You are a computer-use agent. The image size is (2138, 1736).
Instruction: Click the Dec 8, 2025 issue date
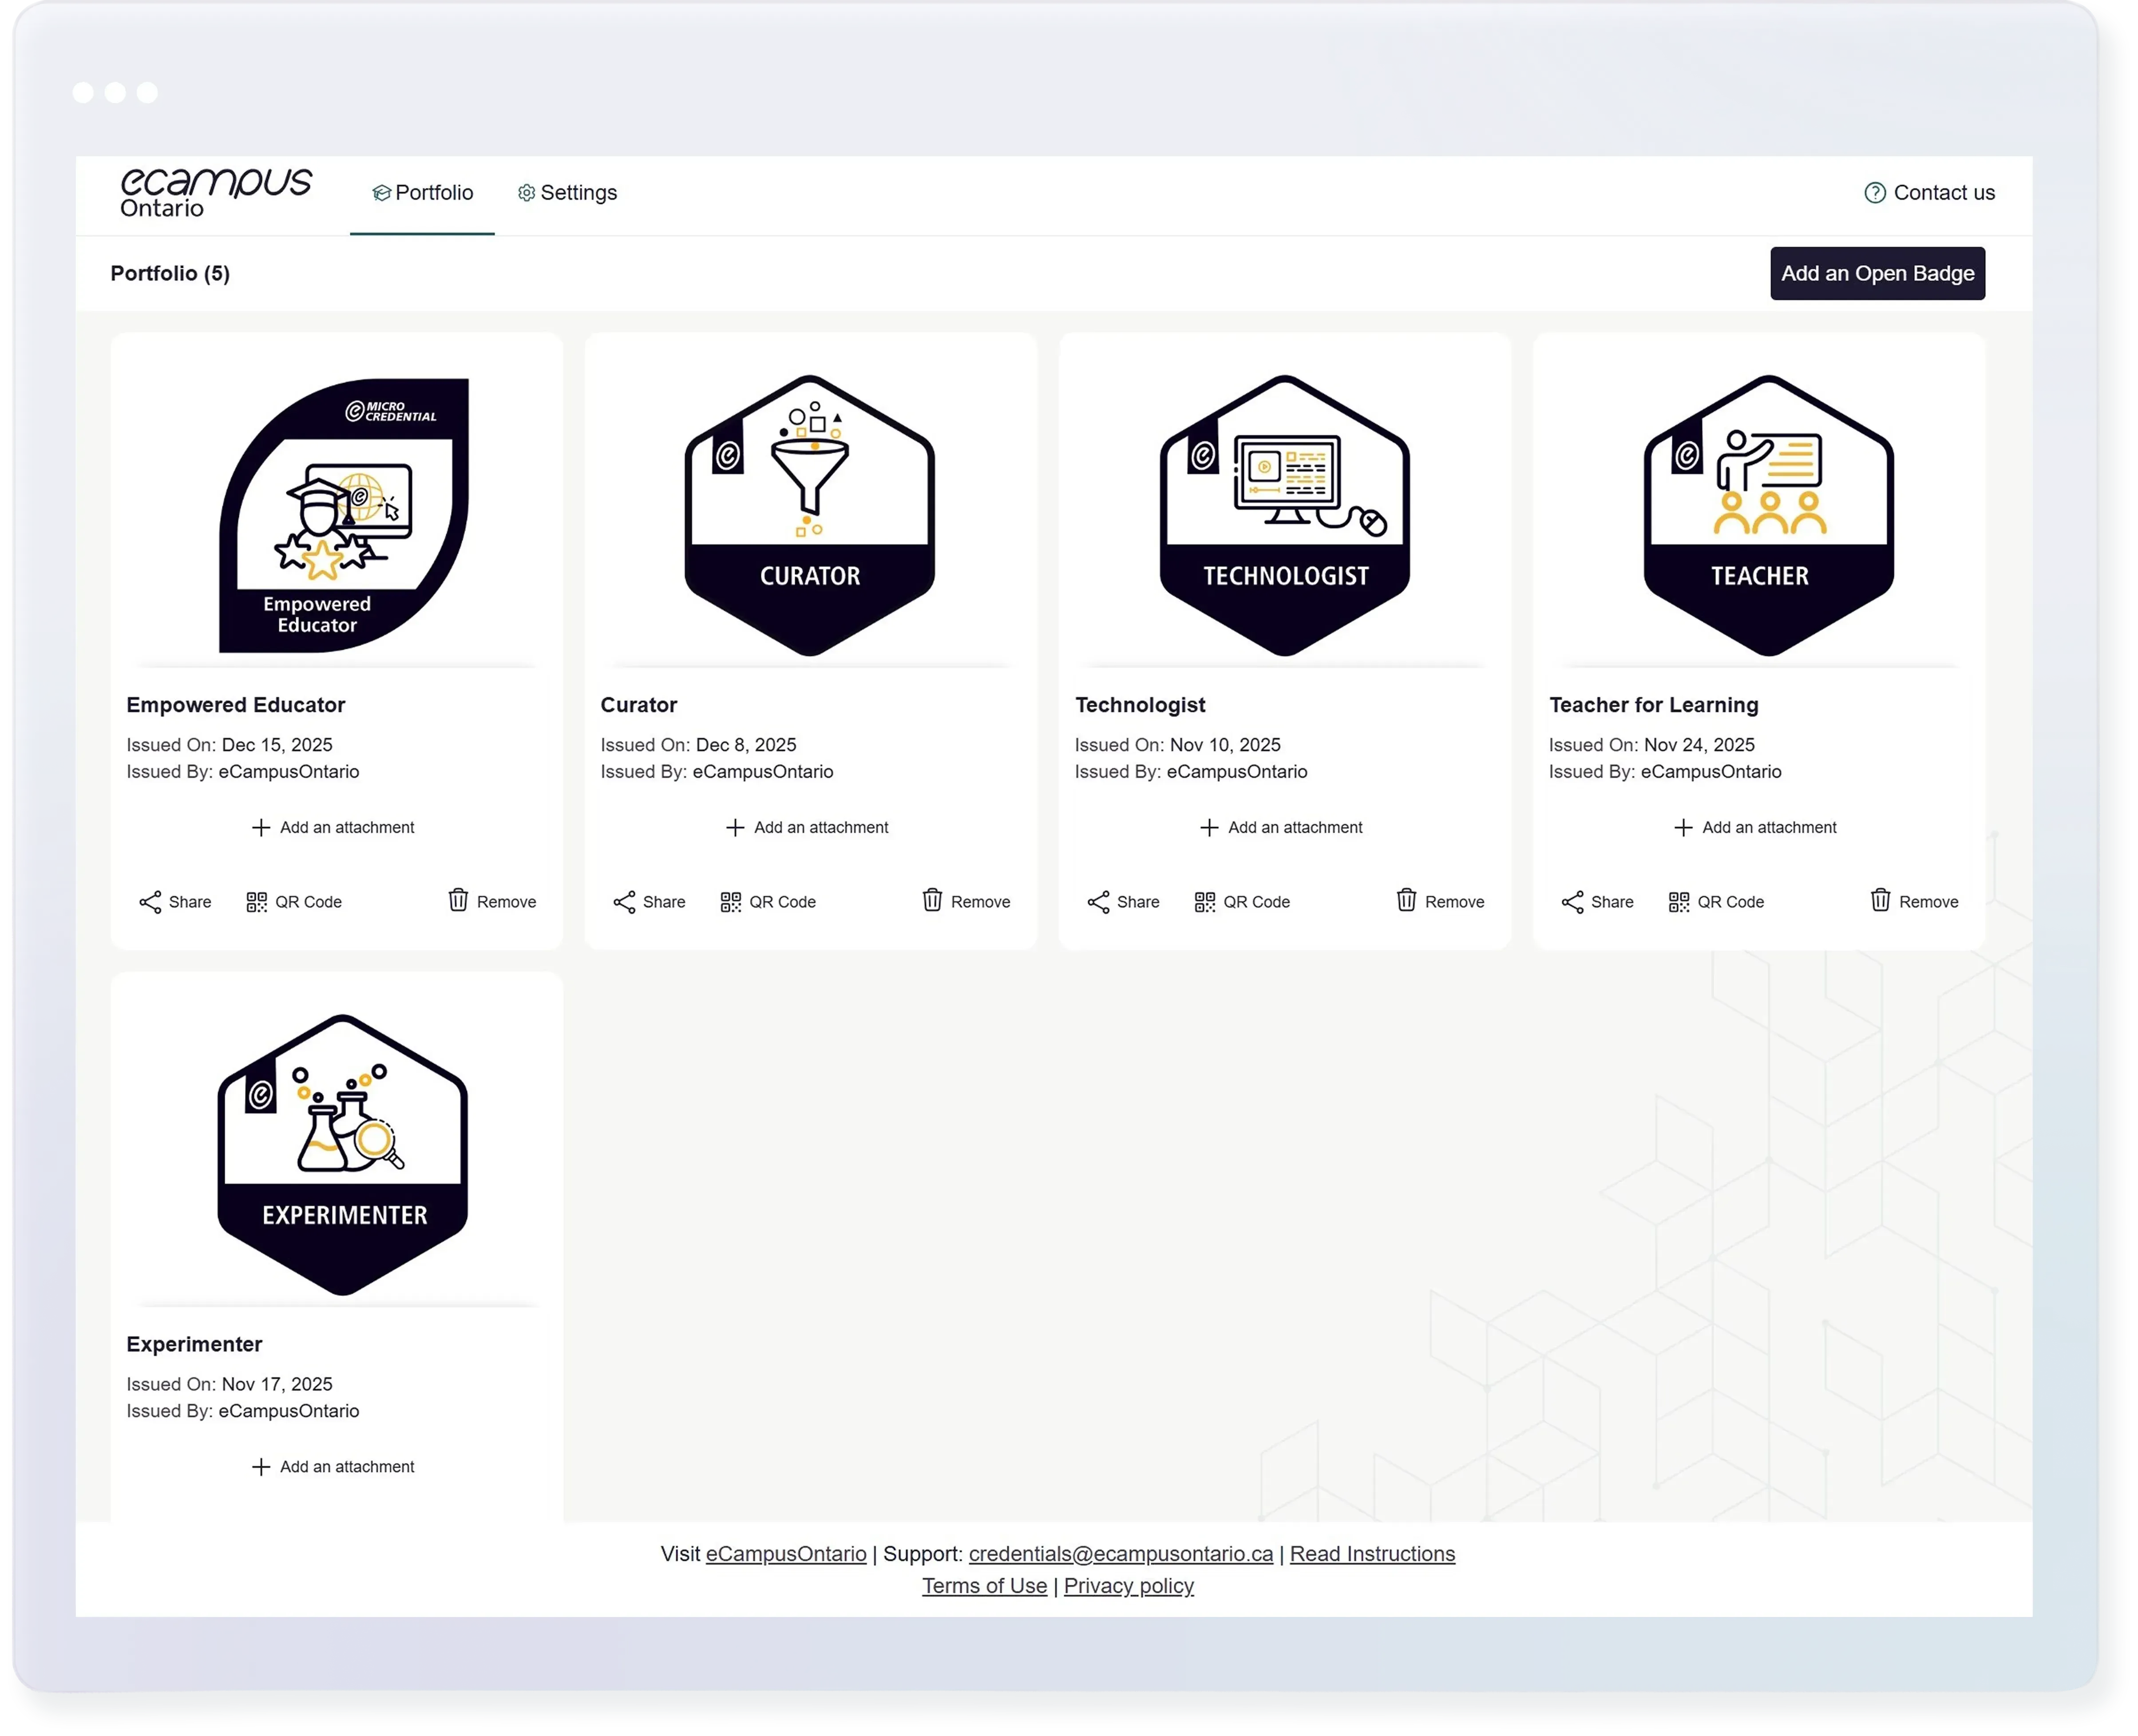click(x=746, y=745)
